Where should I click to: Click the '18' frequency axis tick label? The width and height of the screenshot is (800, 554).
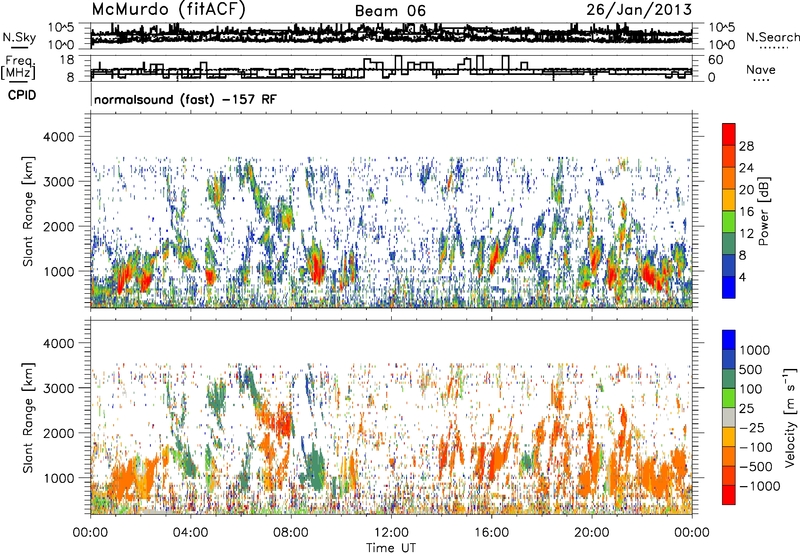click(67, 60)
